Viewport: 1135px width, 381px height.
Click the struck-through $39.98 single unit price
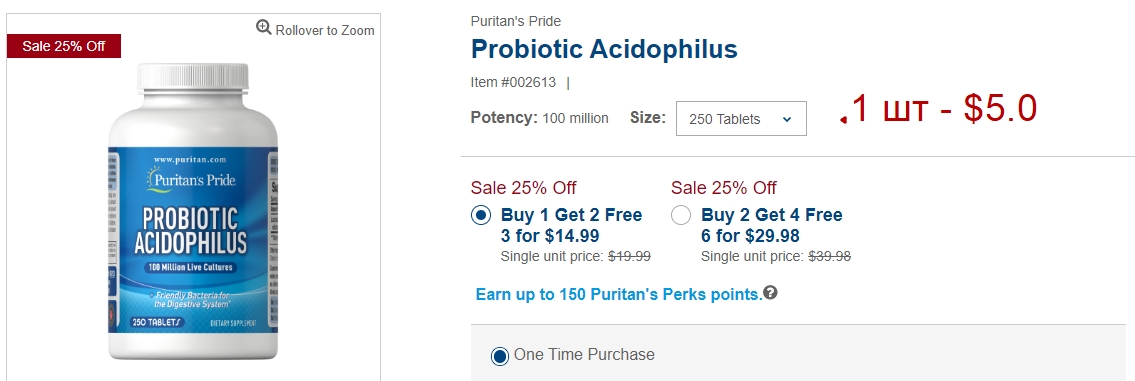(830, 256)
